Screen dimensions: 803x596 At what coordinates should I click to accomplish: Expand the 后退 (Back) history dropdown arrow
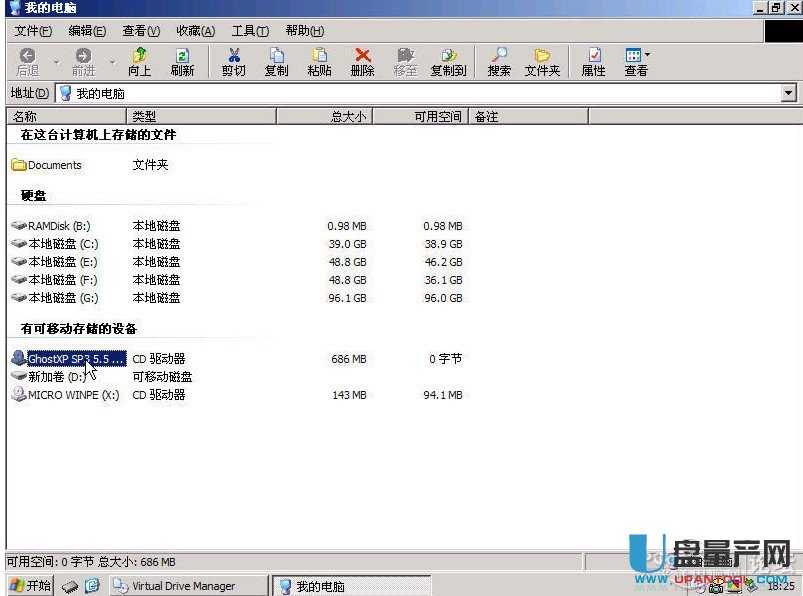pyautogui.click(x=56, y=62)
